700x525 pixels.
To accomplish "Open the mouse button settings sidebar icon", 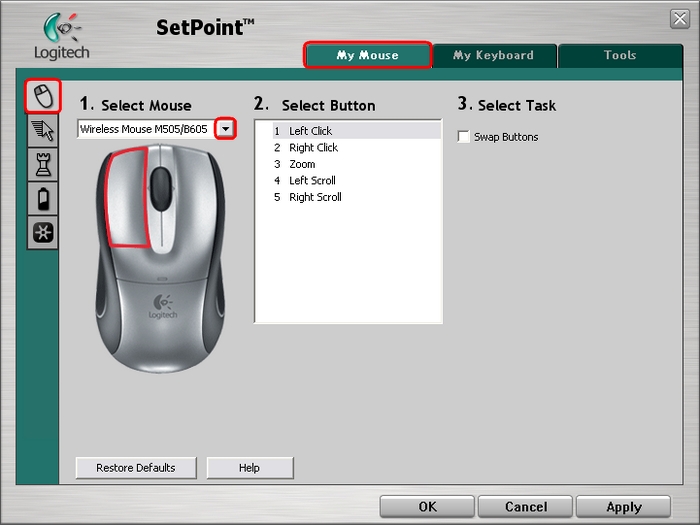I will point(43,96).
